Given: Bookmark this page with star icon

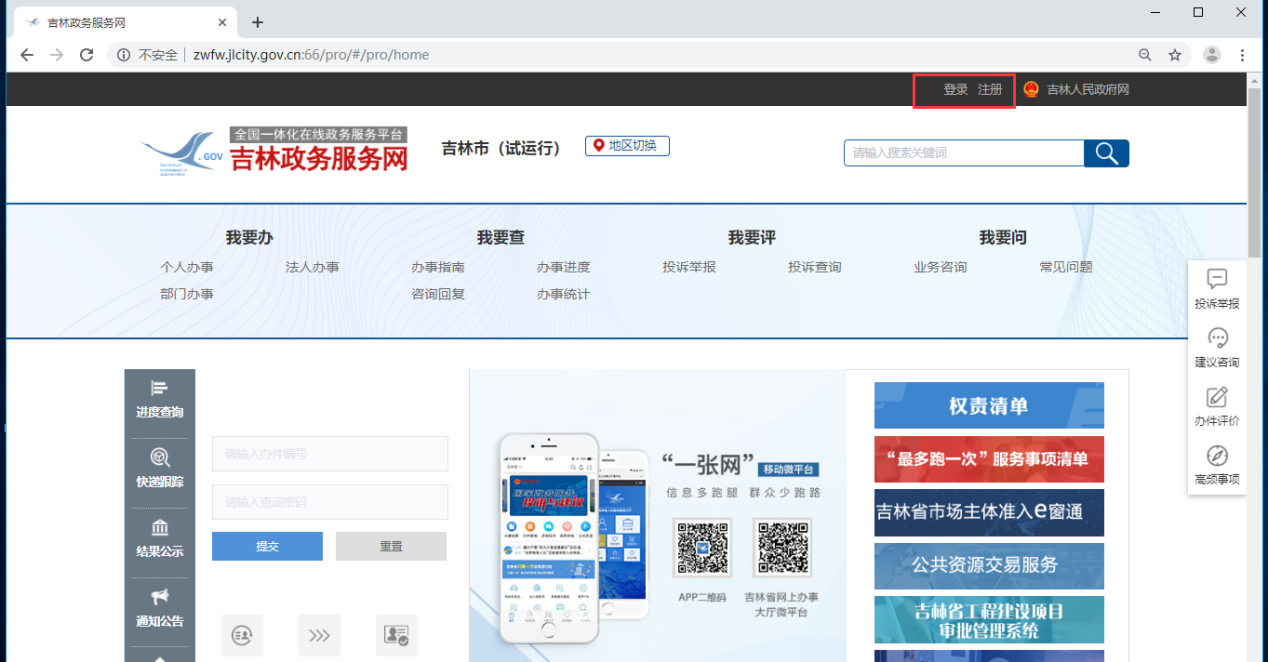Looking at the screenshot, I should coord(1175,55).
